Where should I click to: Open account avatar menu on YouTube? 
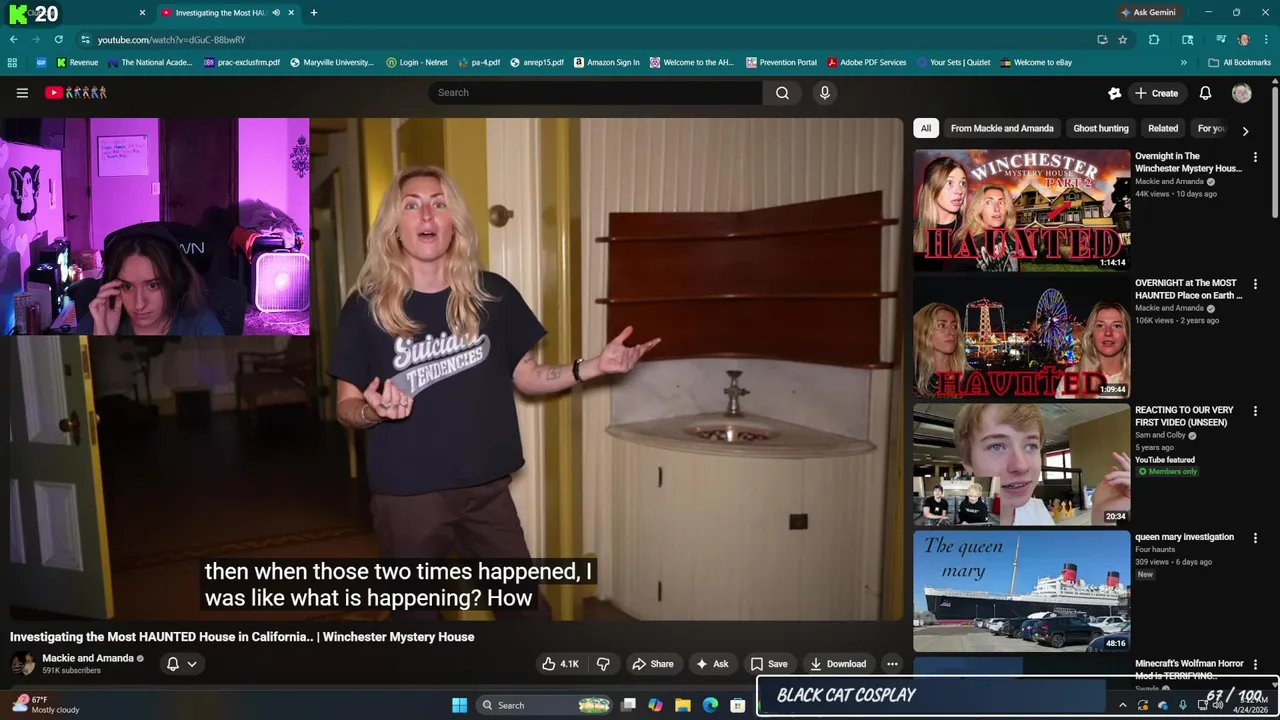click(1242, 93)
